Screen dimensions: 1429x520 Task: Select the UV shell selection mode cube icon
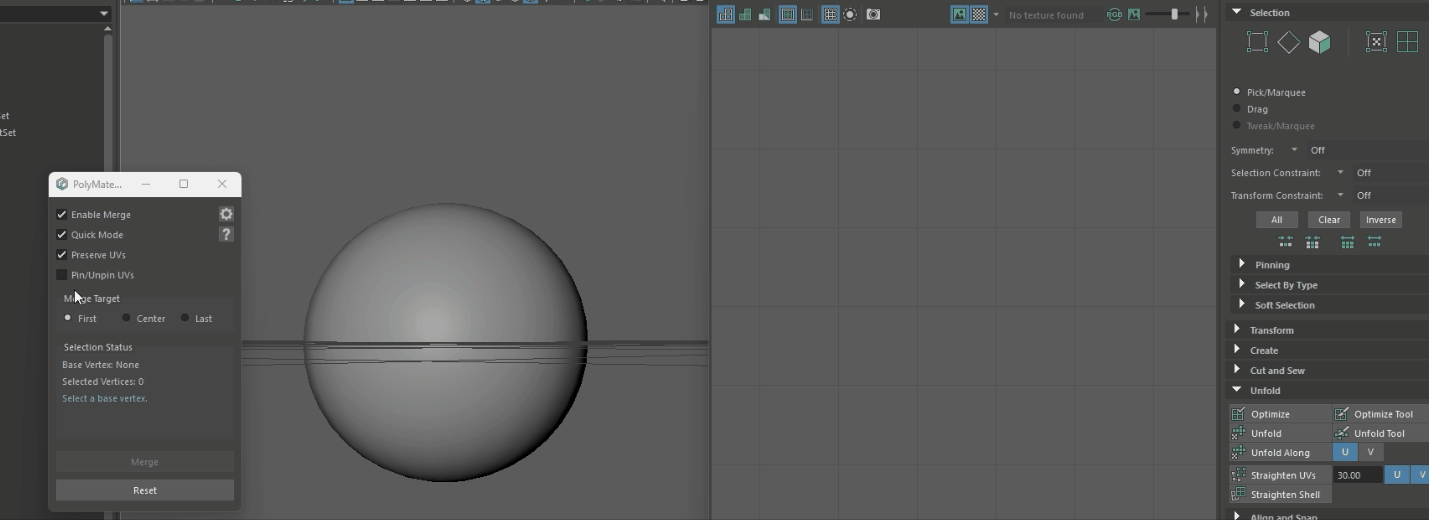coord(1320,42)
